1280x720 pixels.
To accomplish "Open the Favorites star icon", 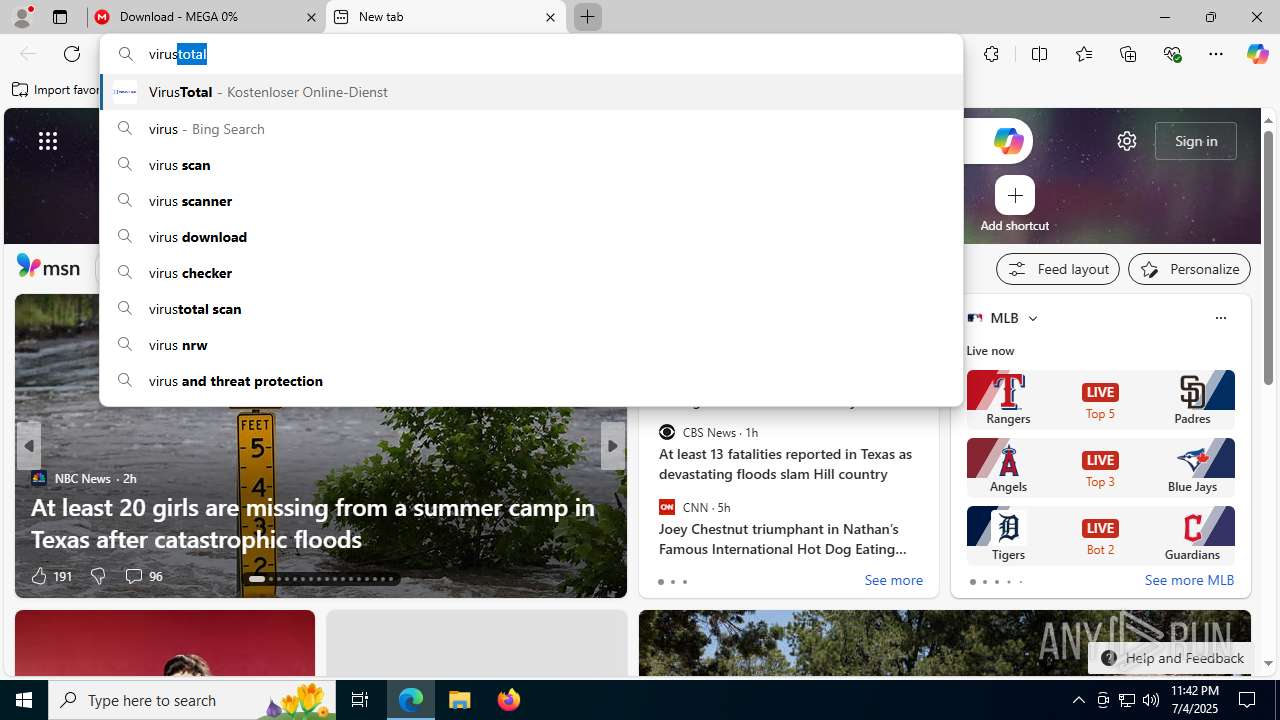I will (1084, 54).
